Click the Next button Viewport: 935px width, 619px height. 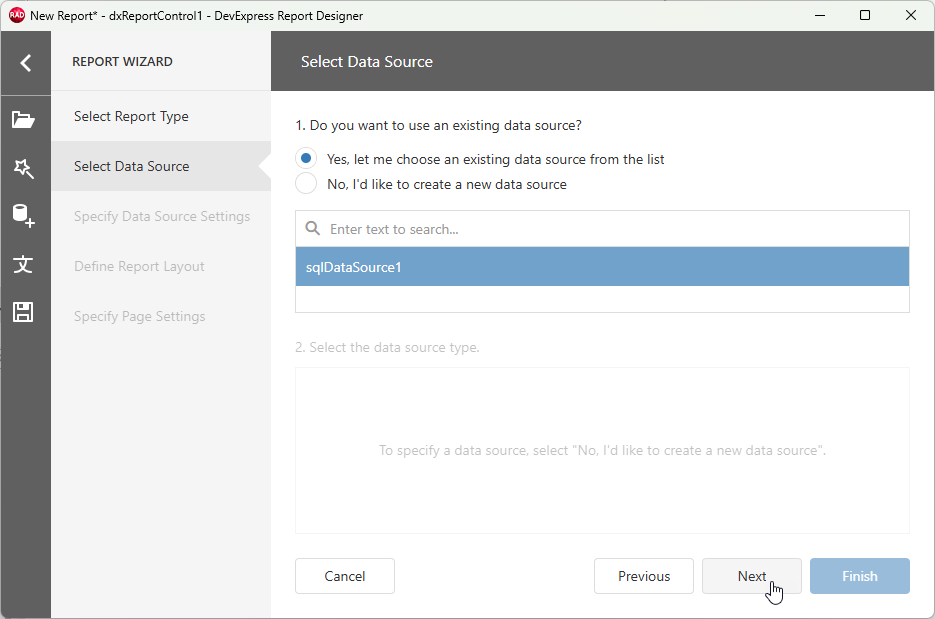[752, 576]
